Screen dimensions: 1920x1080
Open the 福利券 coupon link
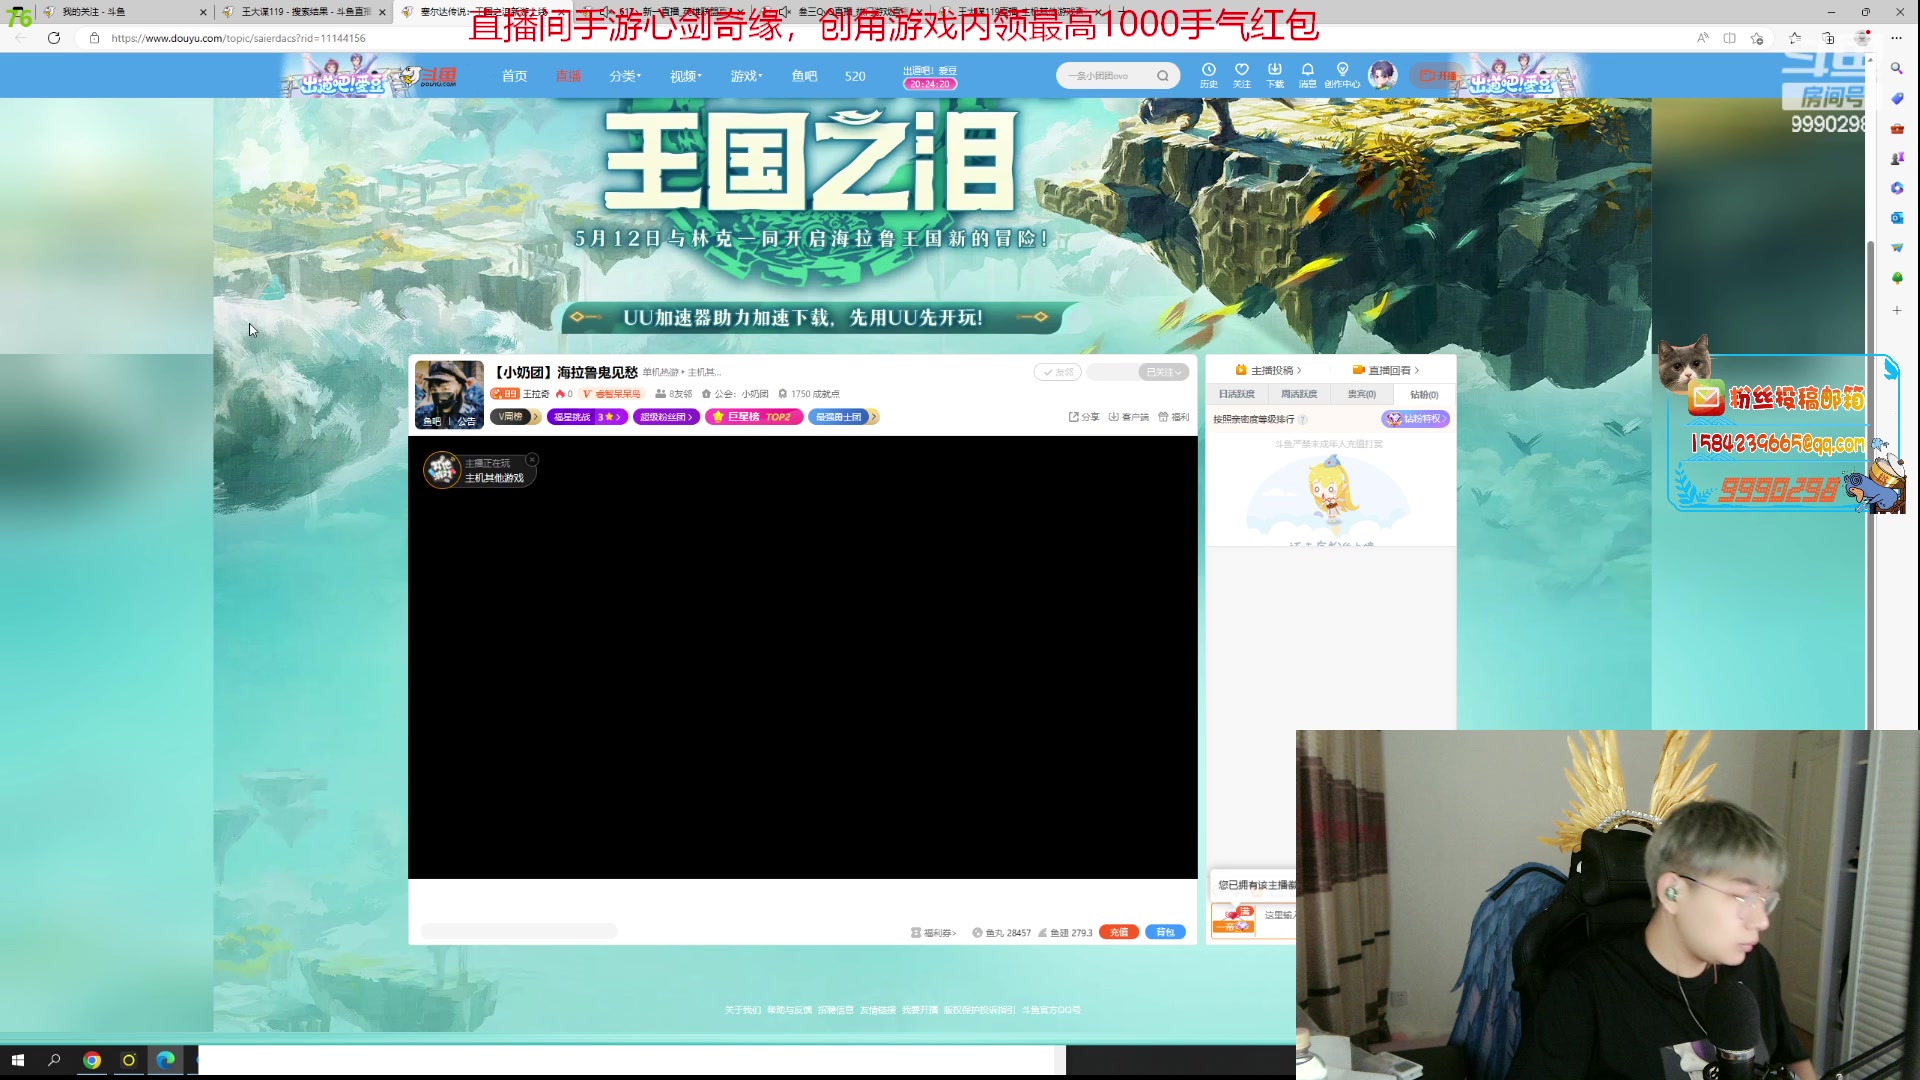[933, 933]
